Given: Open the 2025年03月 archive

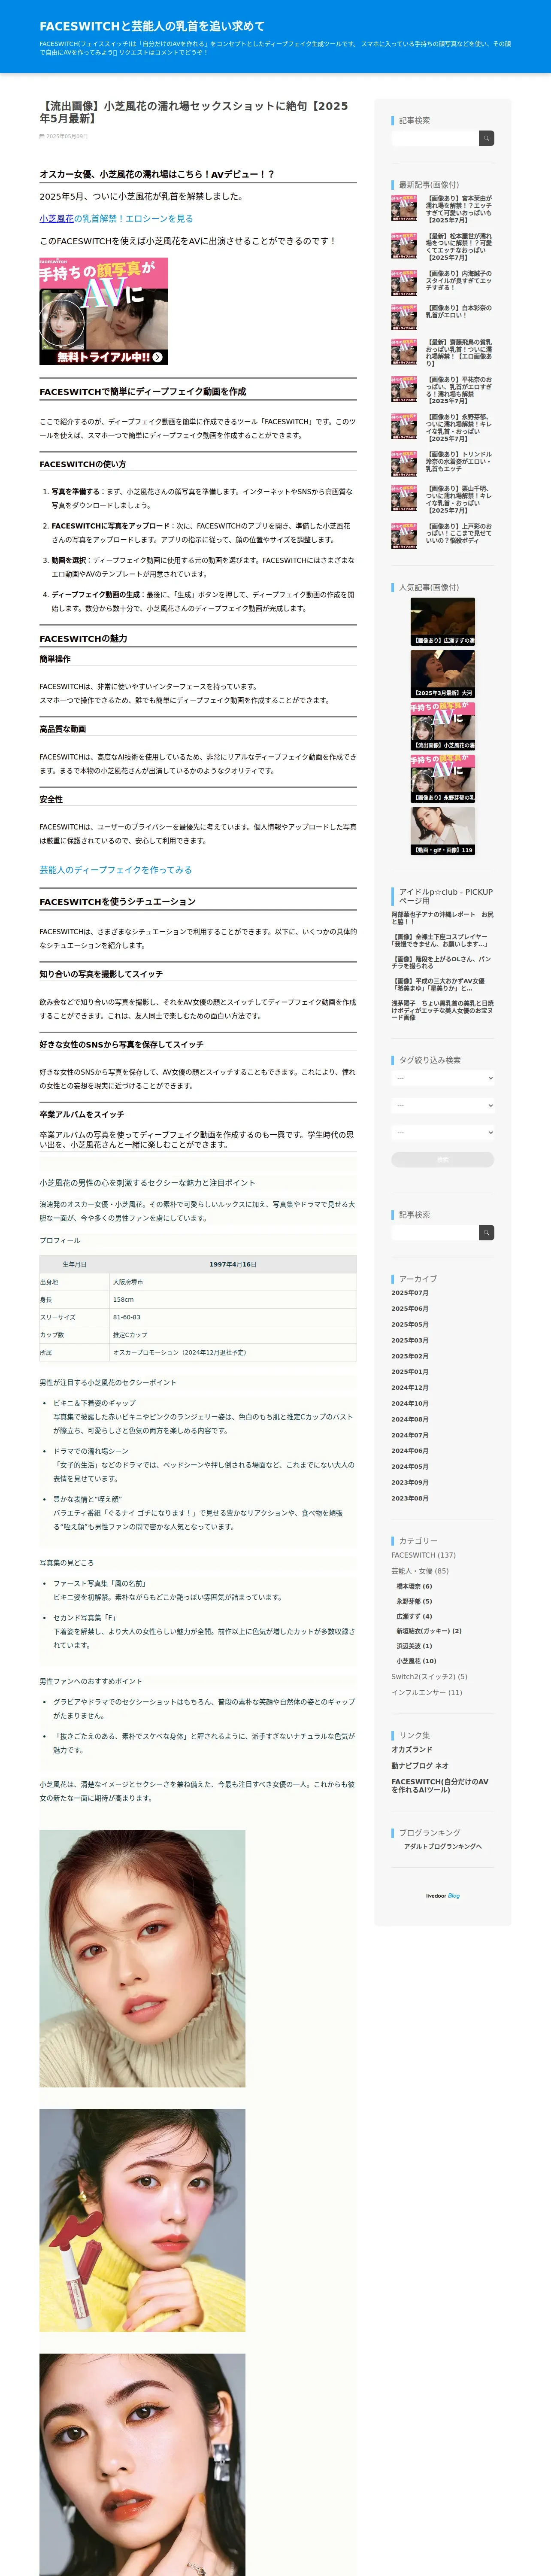Looking at the screenshot, I should click(409, 1340).
